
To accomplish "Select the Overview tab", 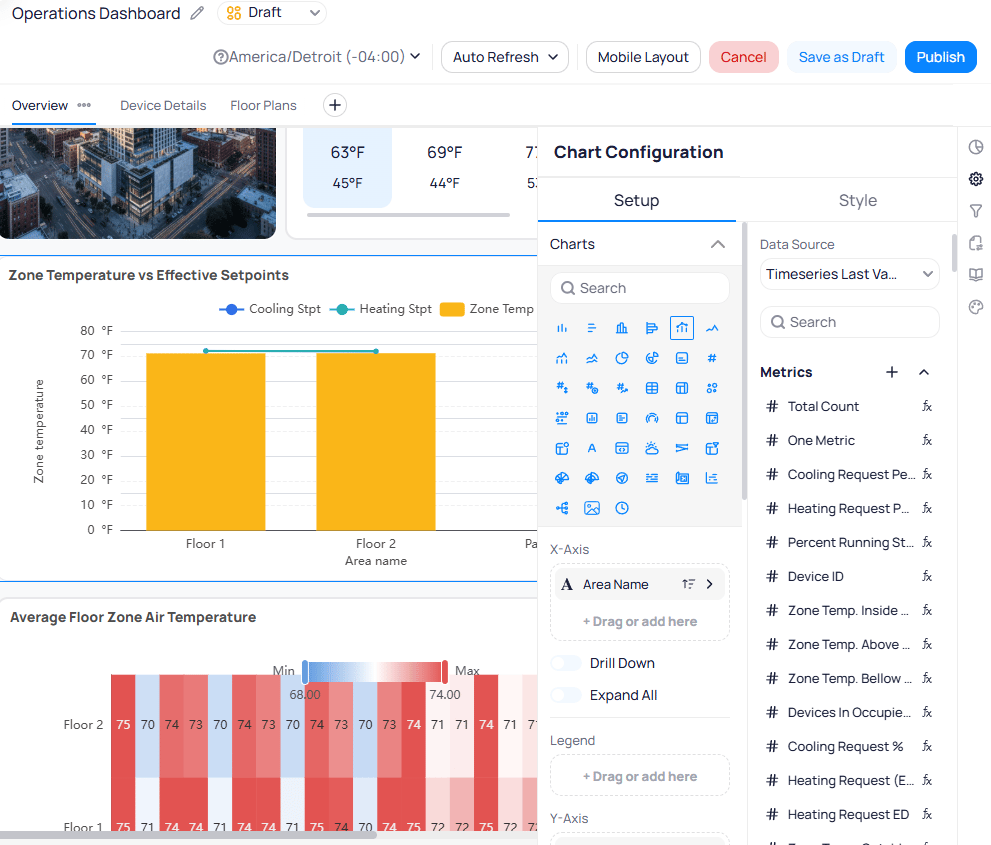I will tap(40, 106).
